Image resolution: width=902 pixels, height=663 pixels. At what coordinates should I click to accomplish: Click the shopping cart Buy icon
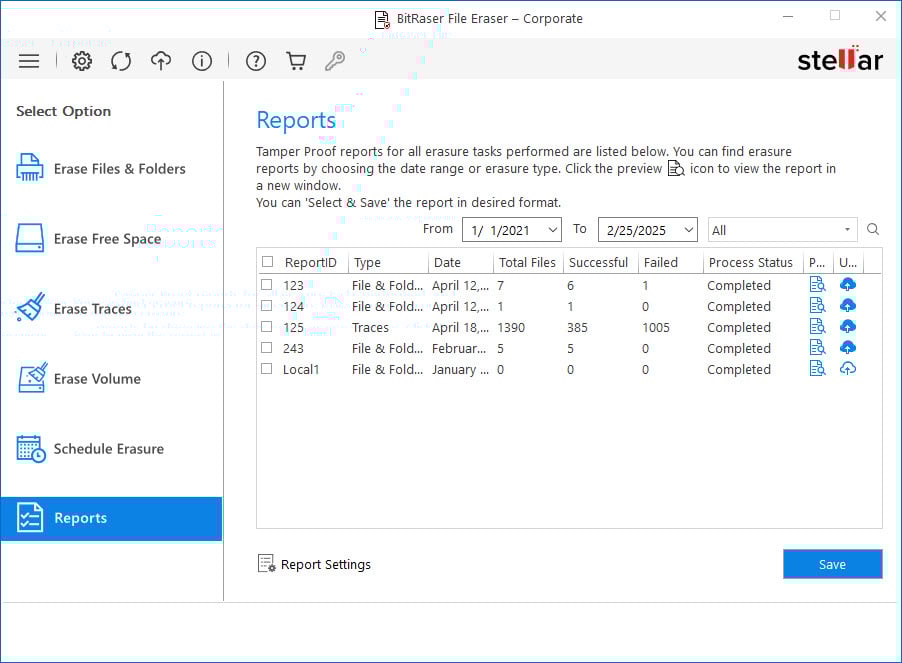tap(296, 61)
